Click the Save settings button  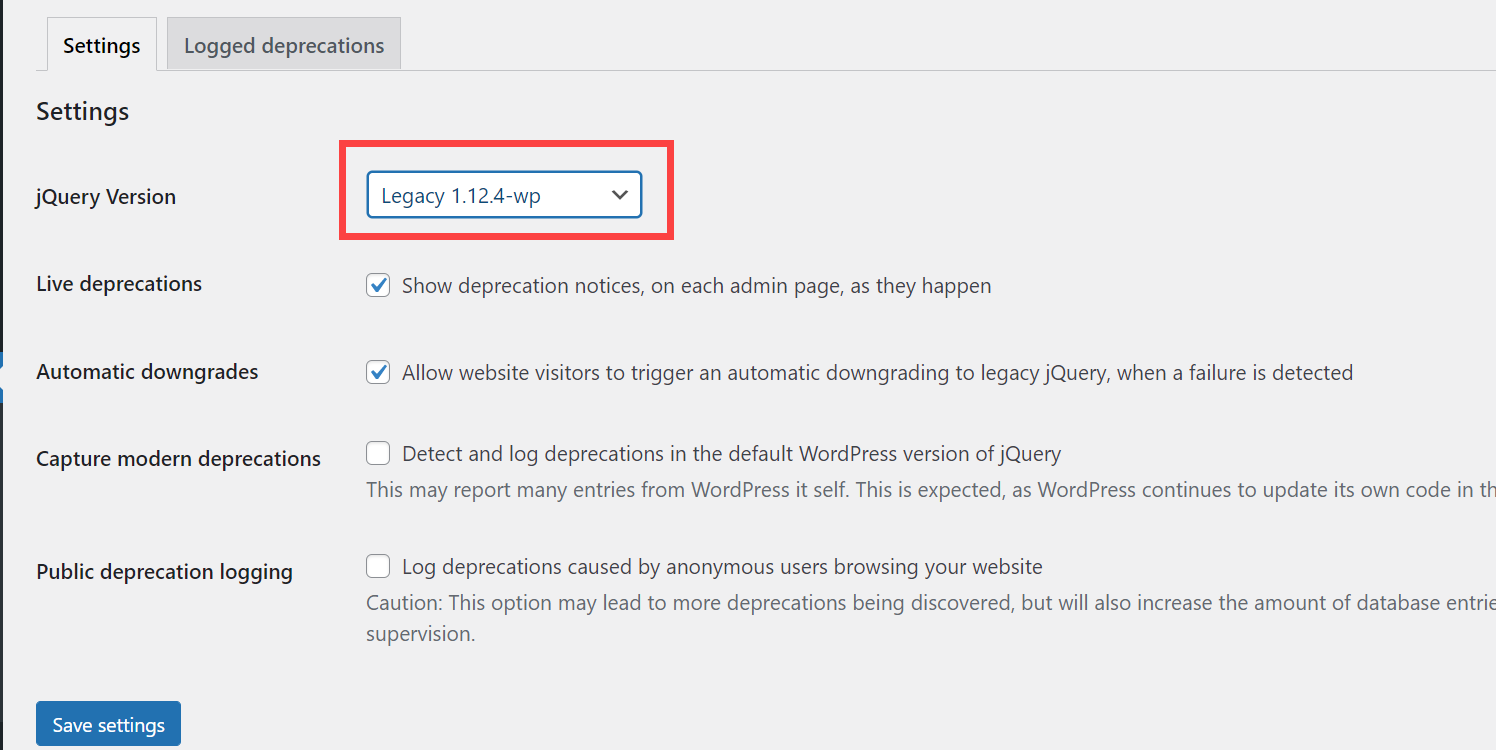coord(108,723)
